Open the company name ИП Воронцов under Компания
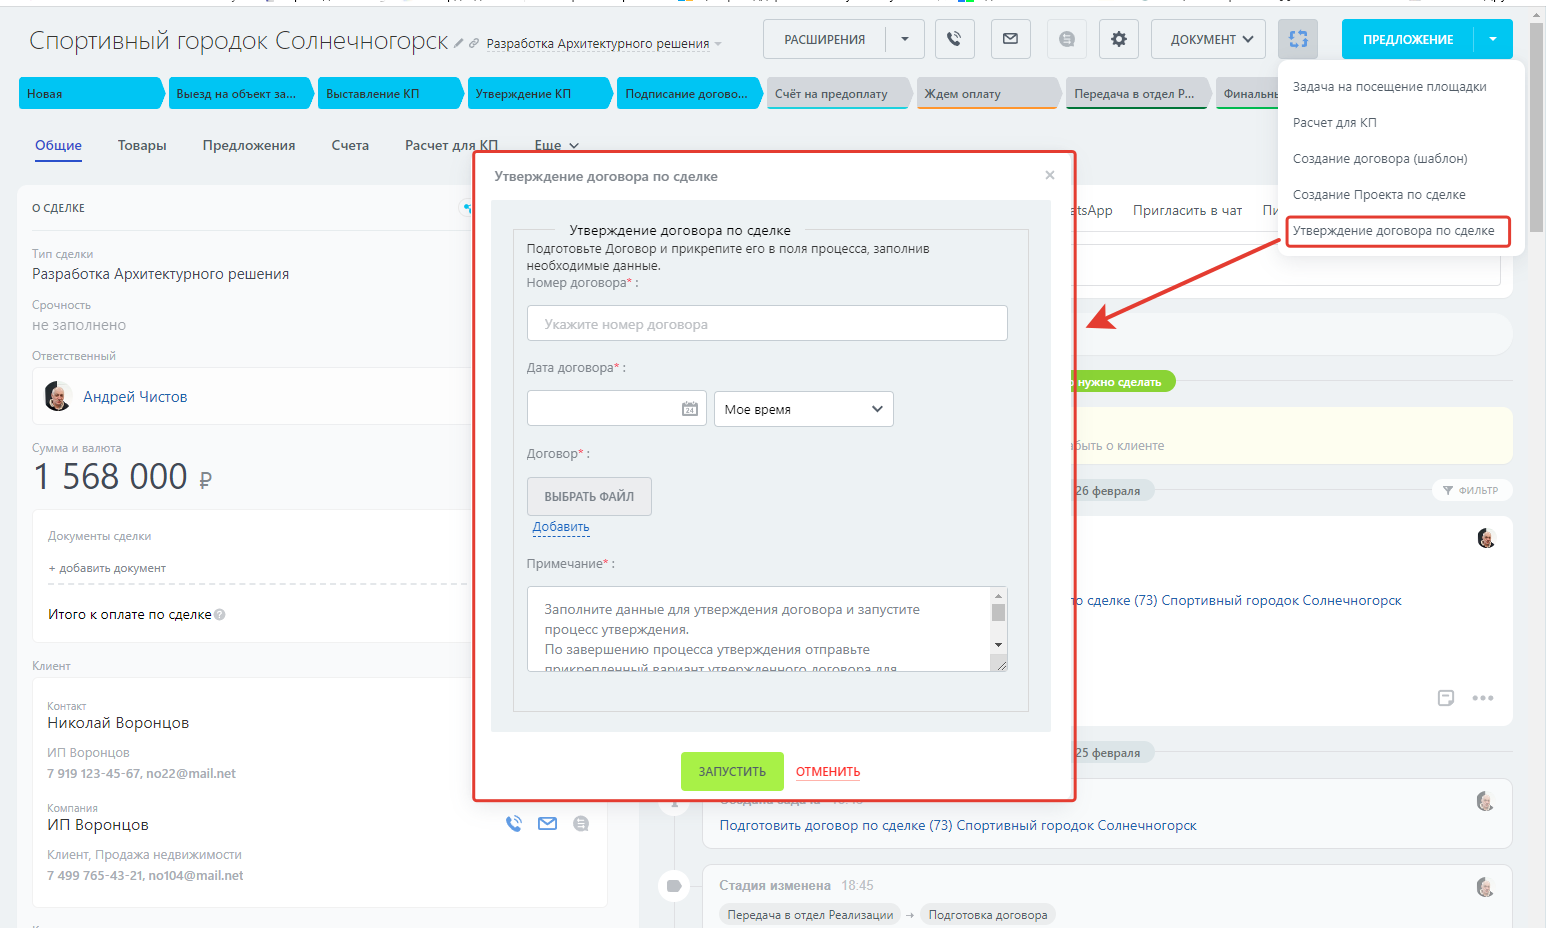1546x928 pixels. (98, 825)
